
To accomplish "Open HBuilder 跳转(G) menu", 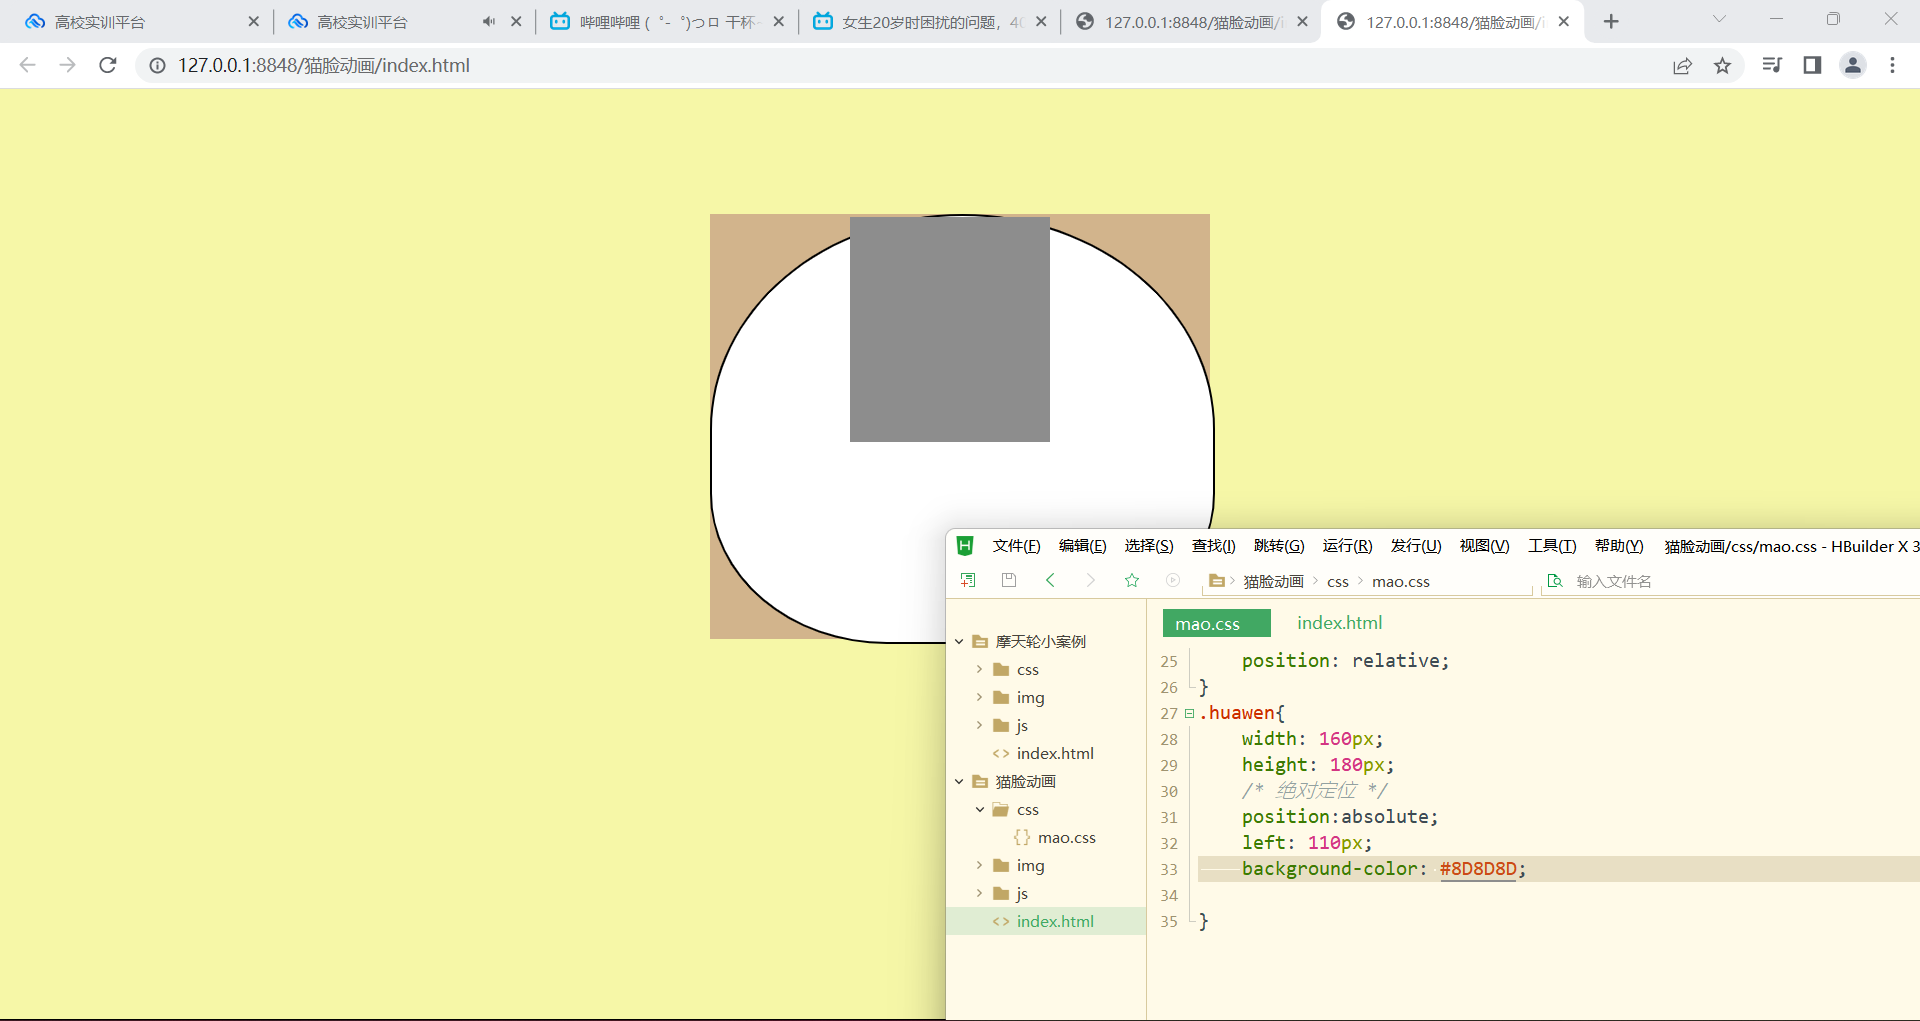I will pos(1279,545).
